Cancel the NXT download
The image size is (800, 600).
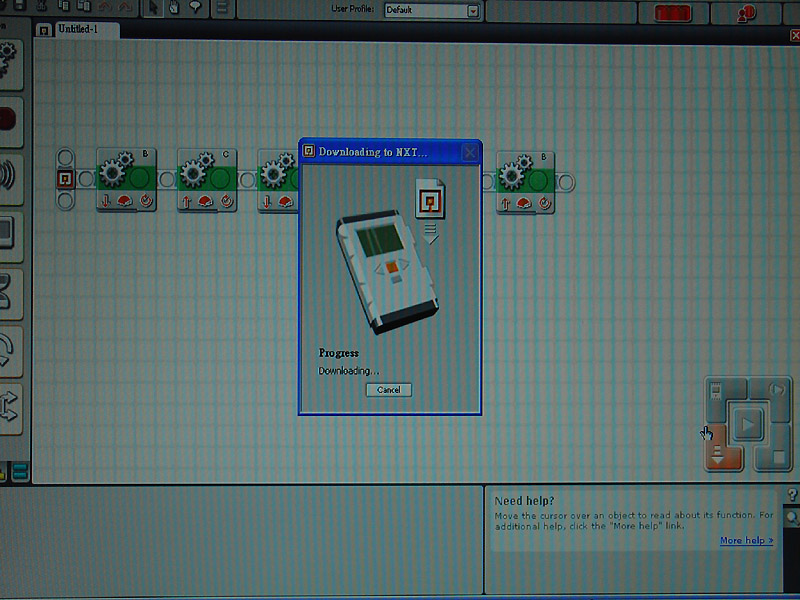389,390
